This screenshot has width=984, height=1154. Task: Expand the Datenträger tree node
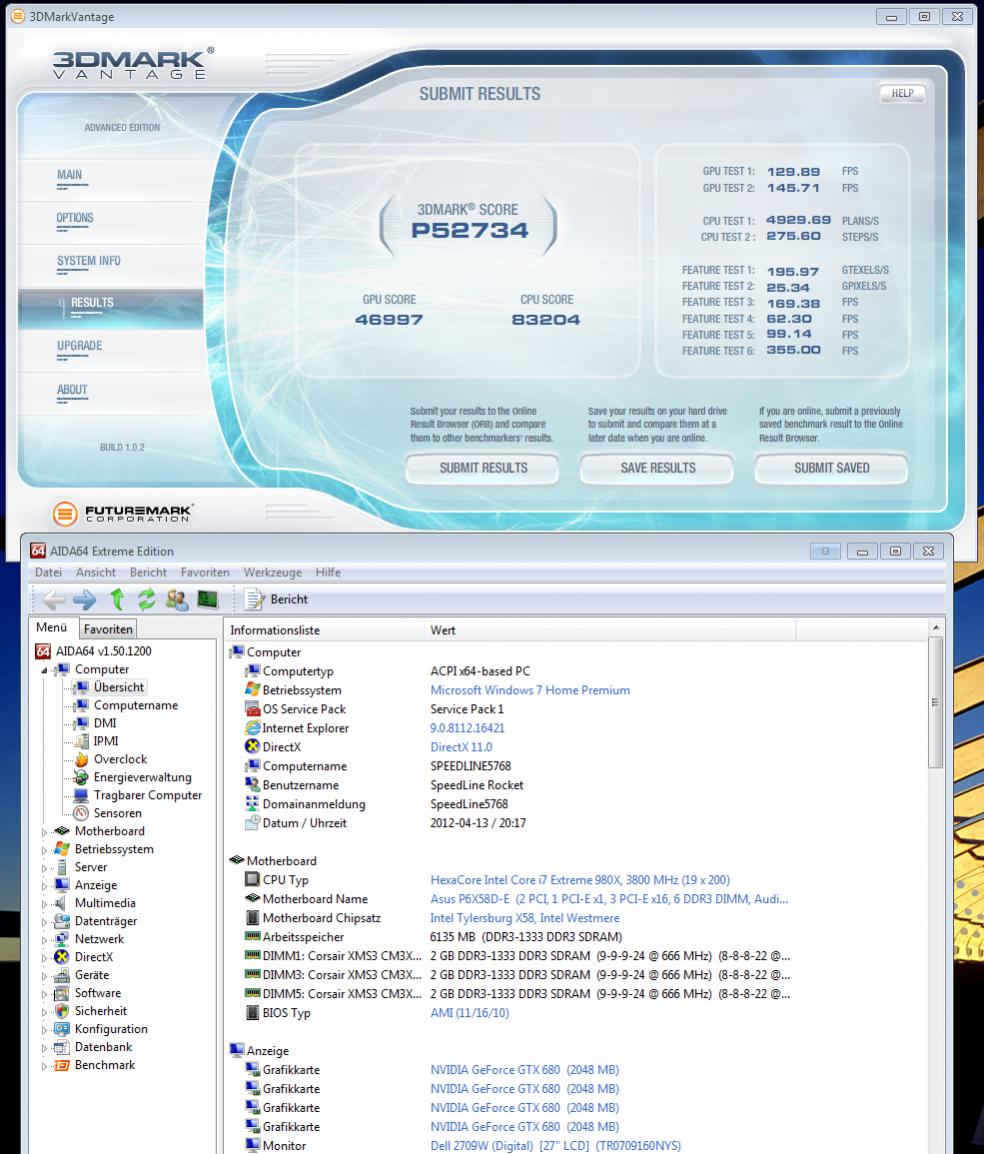click(x=44, y=922)
